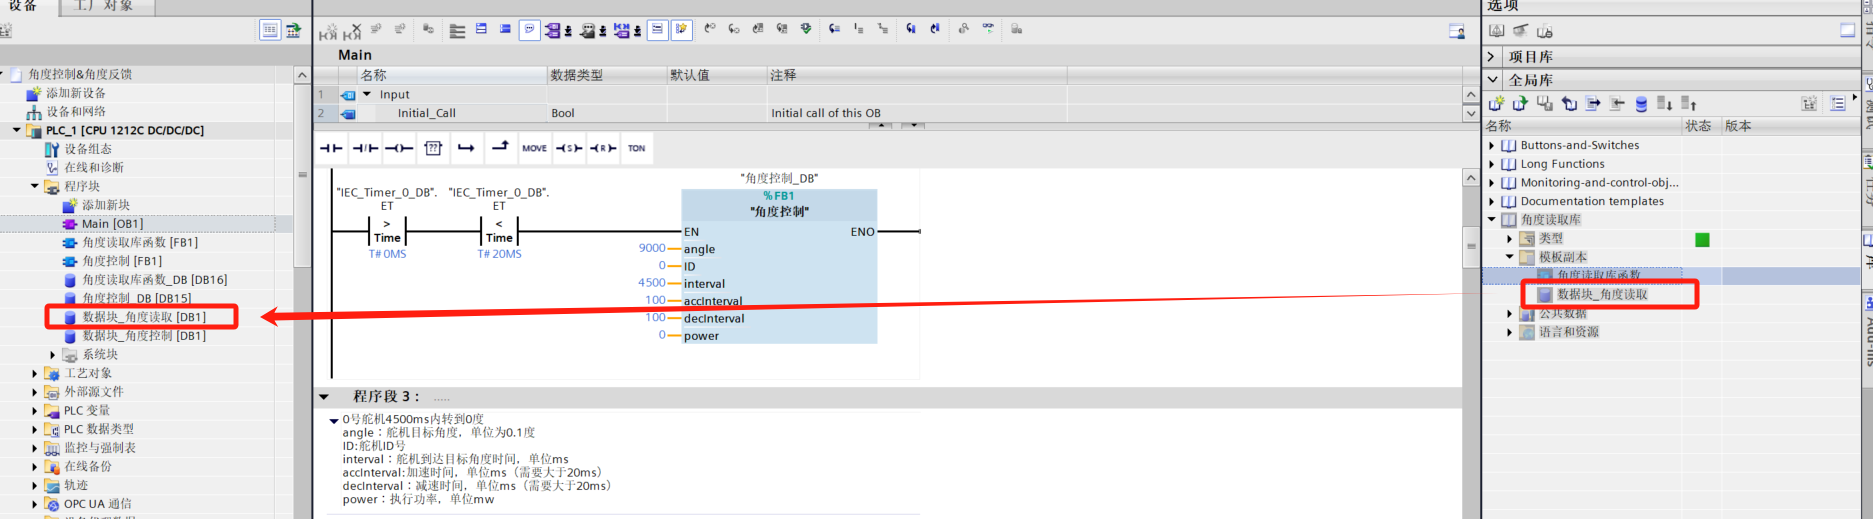This screenshot has width=1873, height=519.
Task: Collapse program segment 3 header
Action: pyautogui.click(x=324, y=397)
